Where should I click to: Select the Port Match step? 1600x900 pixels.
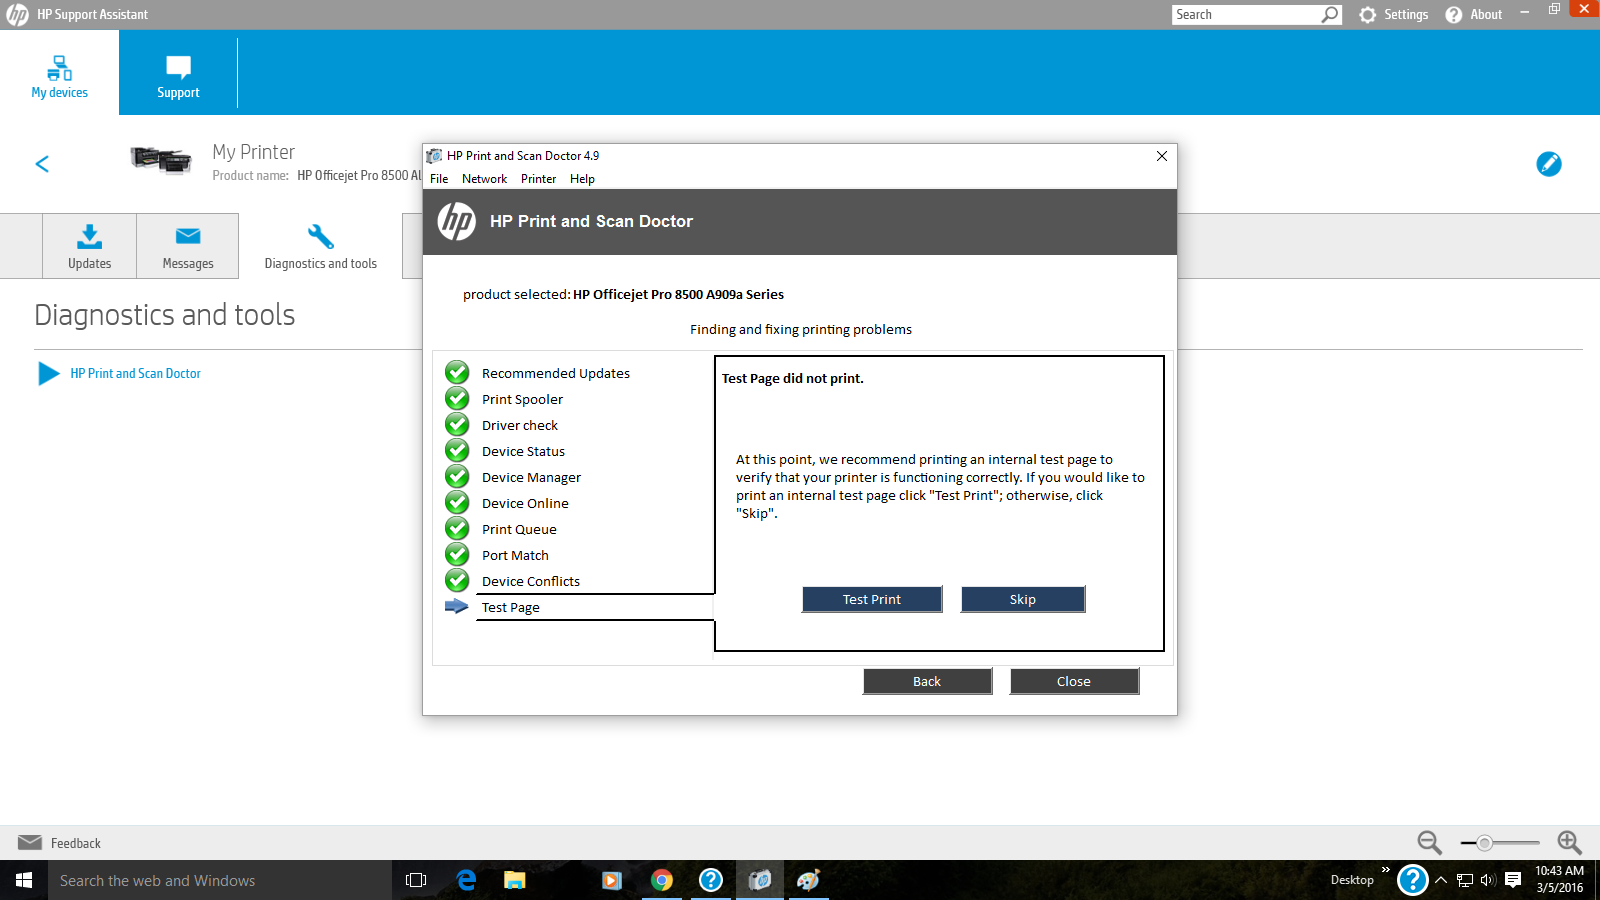coord(515,555)
